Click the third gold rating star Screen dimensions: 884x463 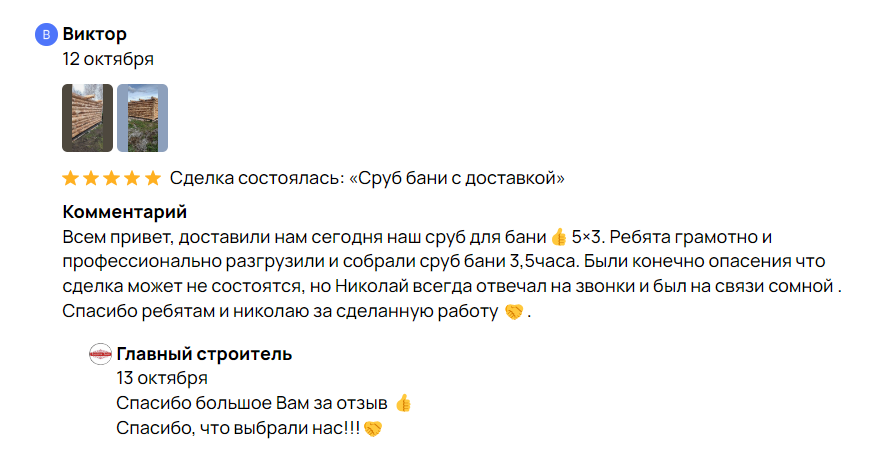point(112,178)
